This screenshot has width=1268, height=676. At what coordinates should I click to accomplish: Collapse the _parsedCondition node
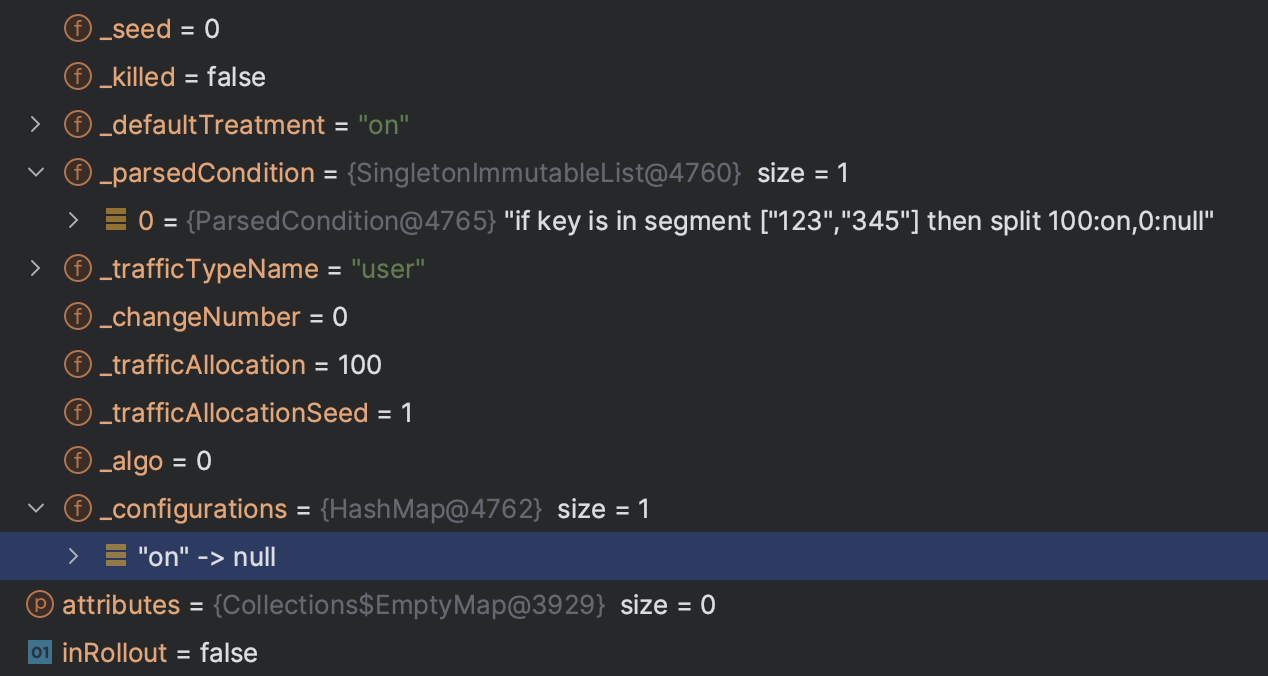(x=36, y=173)
